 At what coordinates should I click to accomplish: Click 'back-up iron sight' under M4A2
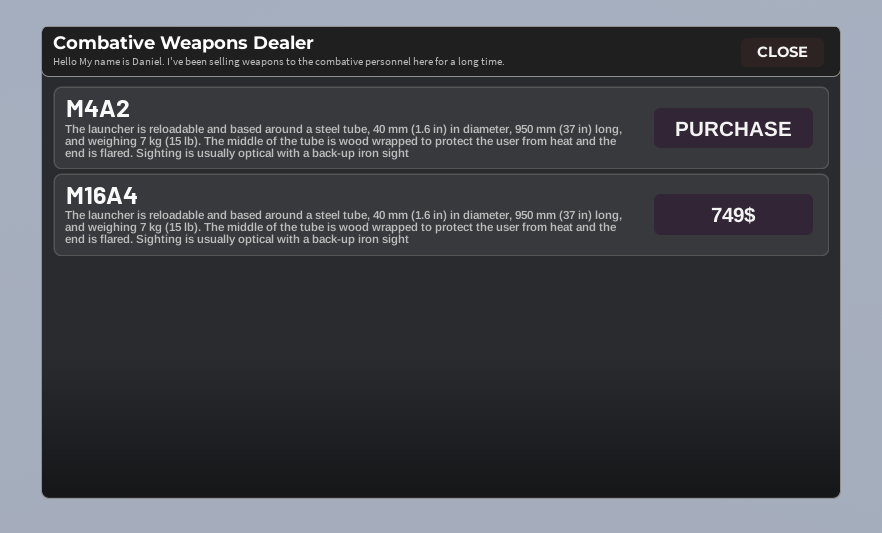361,153
